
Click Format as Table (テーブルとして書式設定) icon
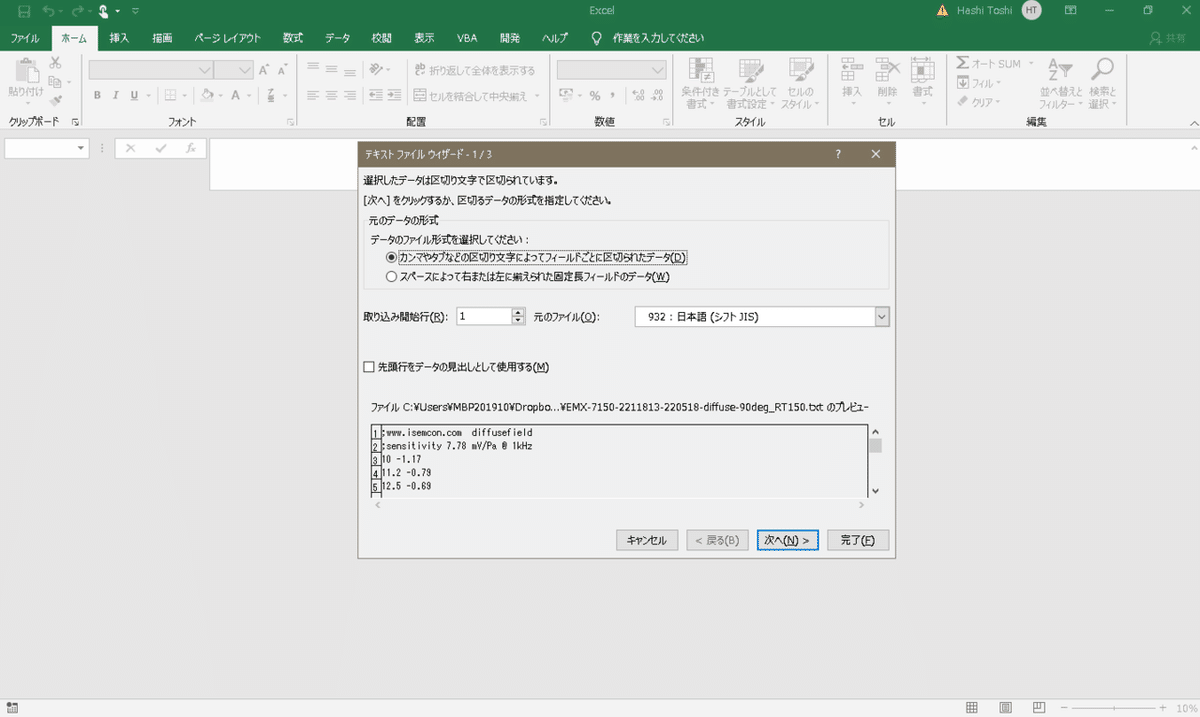(x=750, y=69)
